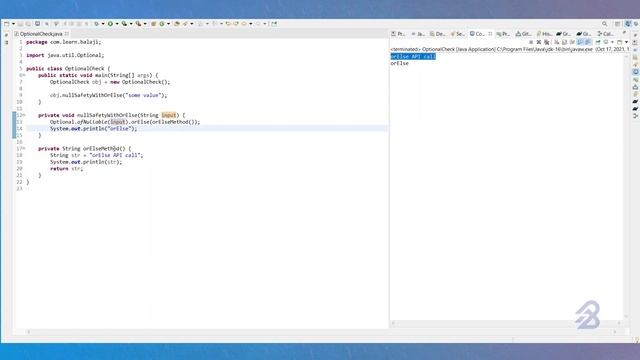Click the highlighted 'input' parameter in line 12
The image size is (640, 360).
(x=169, y=115)
